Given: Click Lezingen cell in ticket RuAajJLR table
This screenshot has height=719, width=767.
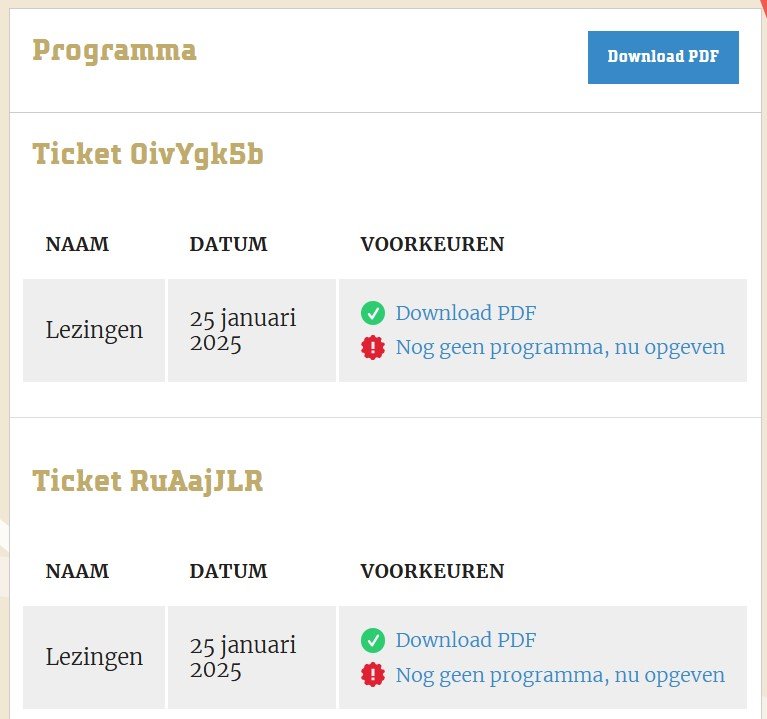Looking at the screenshot, I should (x=94, y=657).
